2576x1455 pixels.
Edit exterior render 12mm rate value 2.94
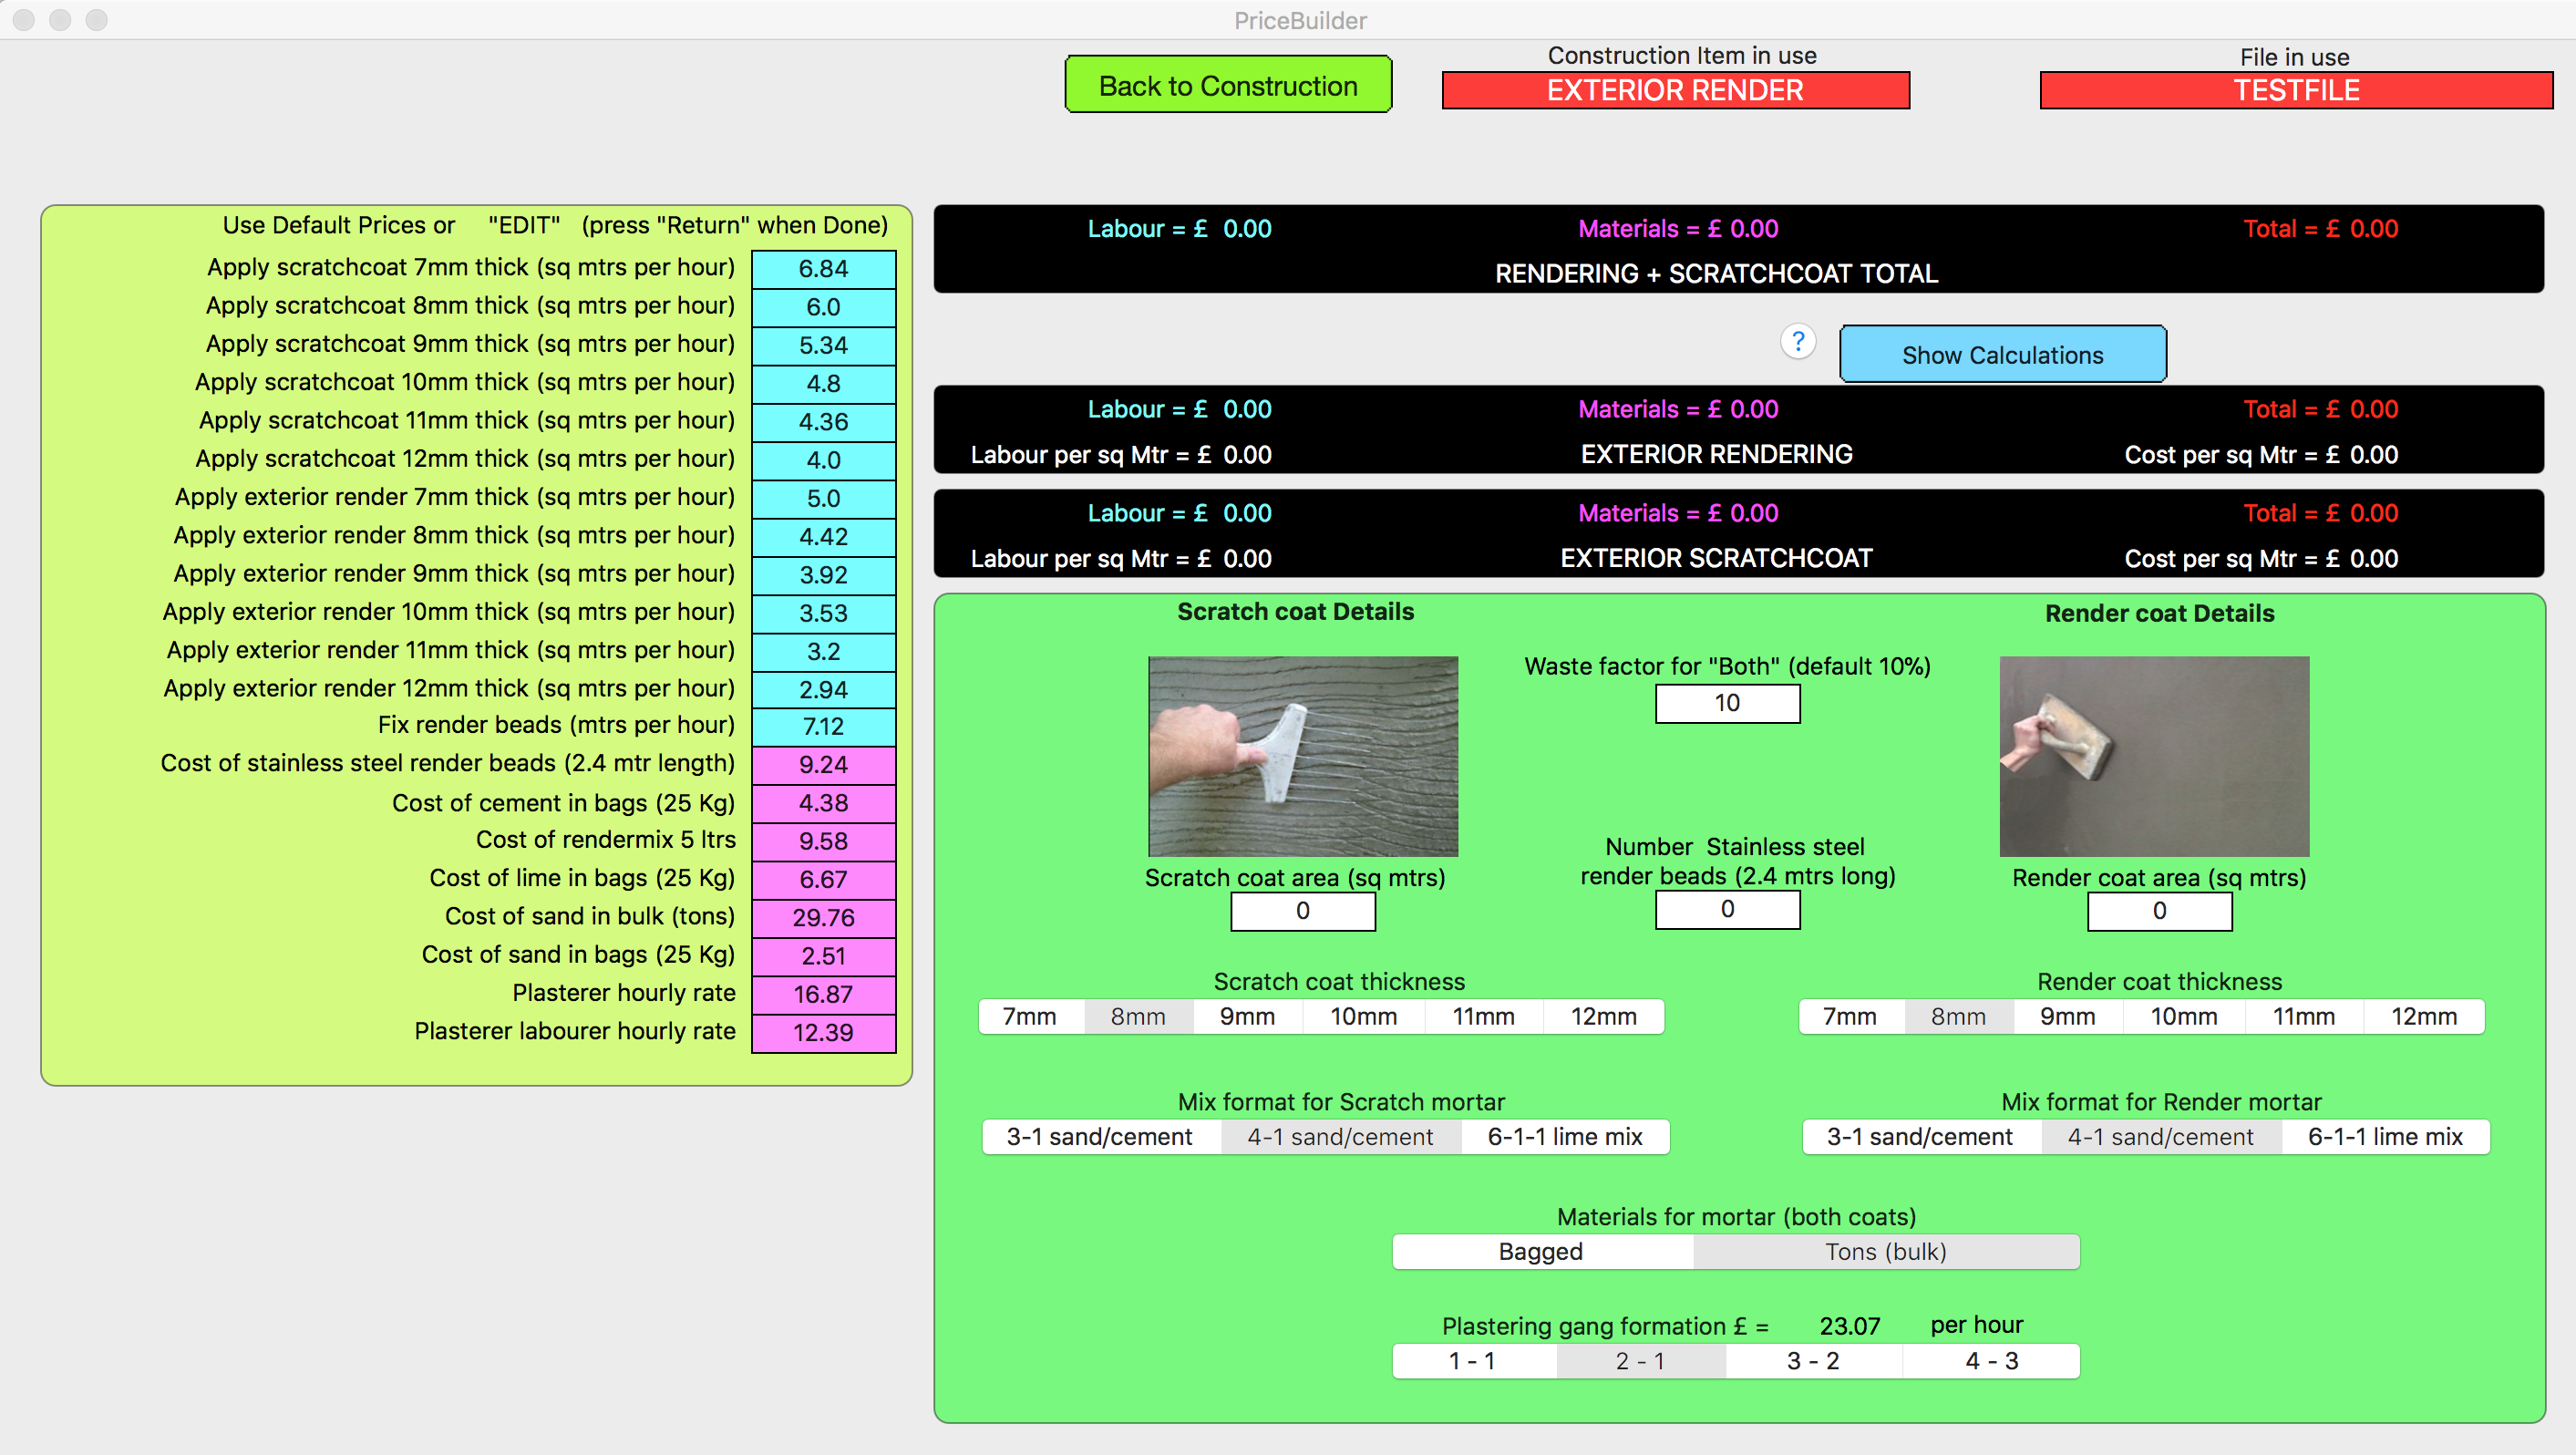point(823,689)
